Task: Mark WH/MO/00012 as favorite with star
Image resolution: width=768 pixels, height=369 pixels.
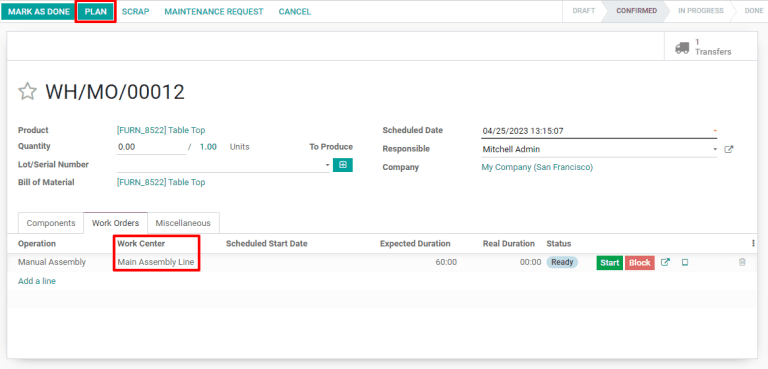Action: point(27,92)
